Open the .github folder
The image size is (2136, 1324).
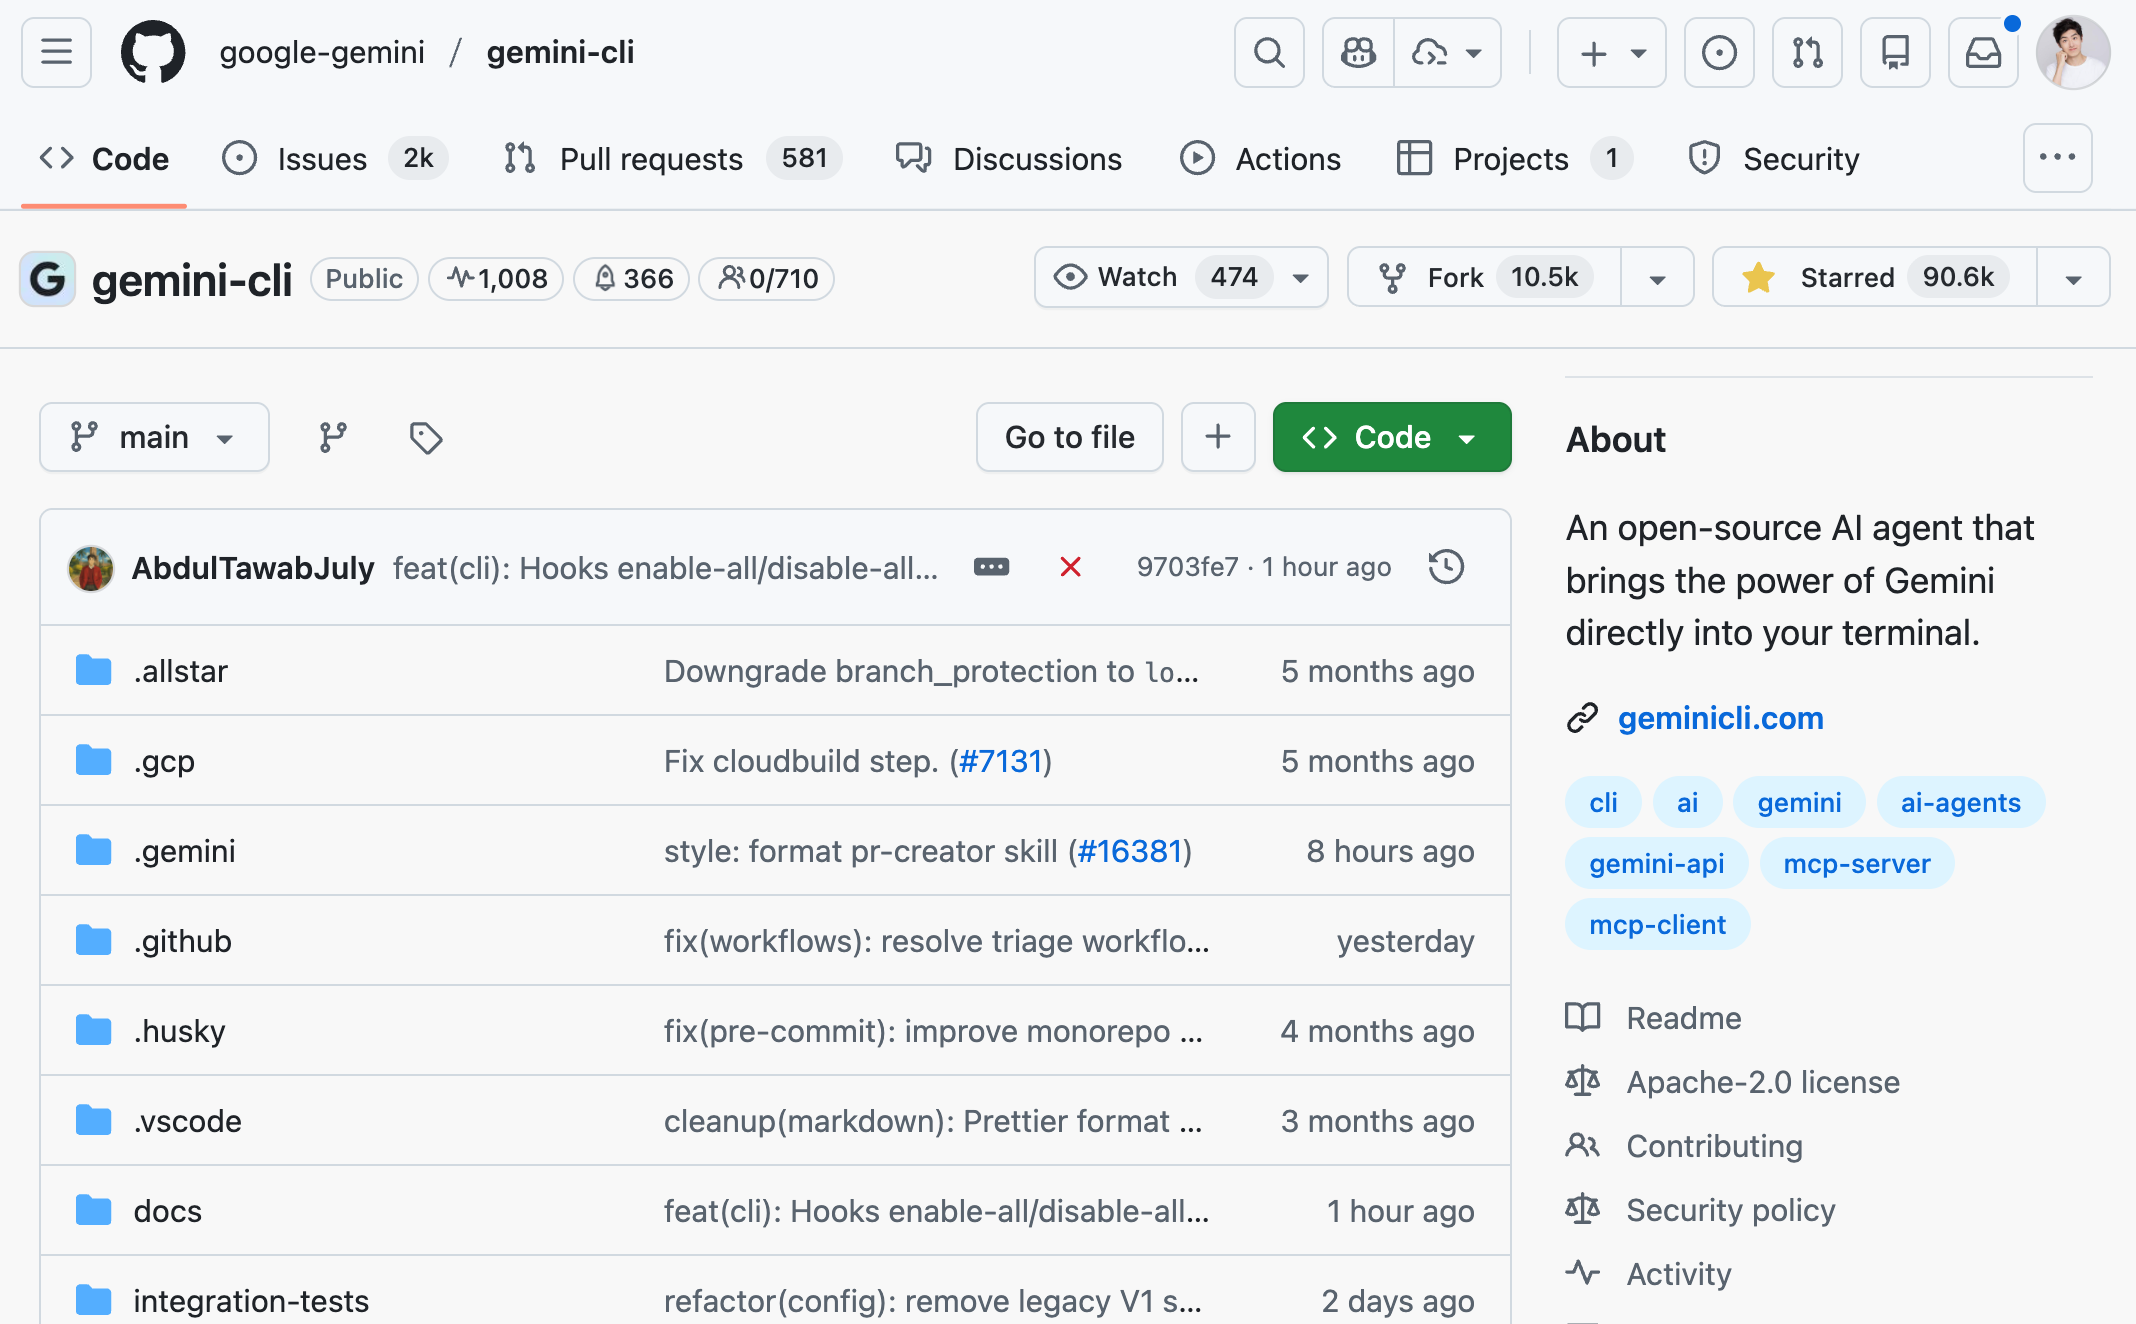pos(182,941)
